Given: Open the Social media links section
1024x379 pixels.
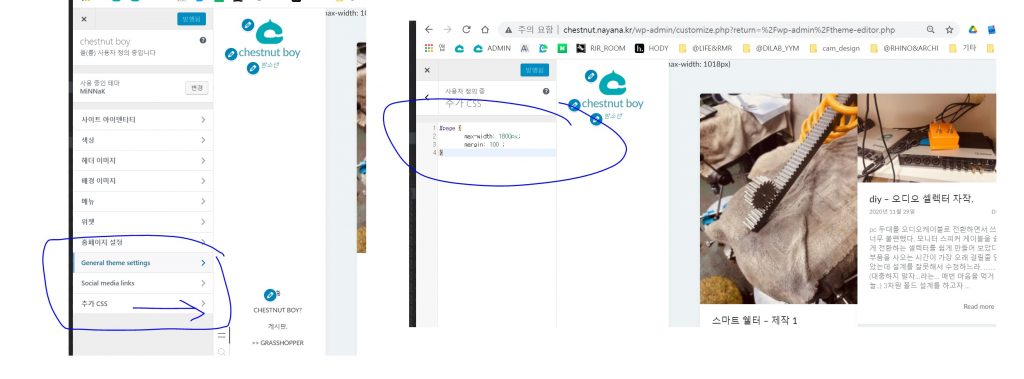Looking at the screenshot, I should (142, 283).
